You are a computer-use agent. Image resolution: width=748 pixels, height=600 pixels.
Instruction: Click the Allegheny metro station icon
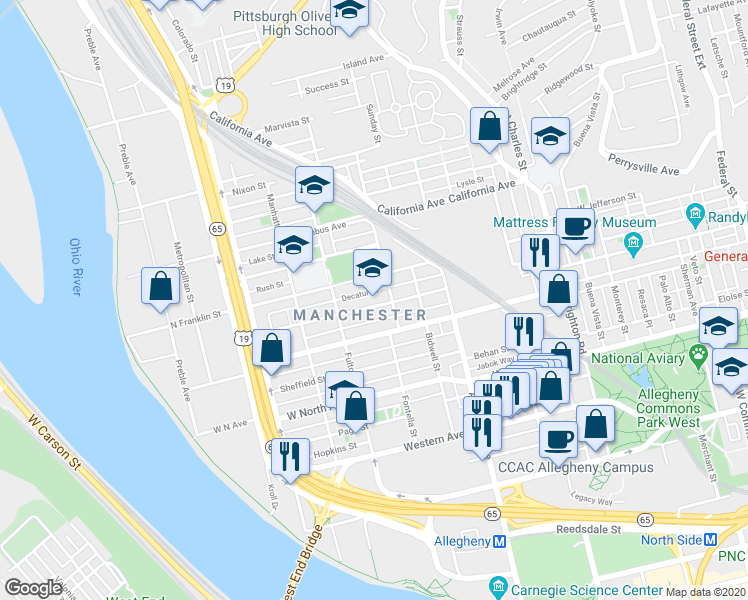(x=499, y=542)
